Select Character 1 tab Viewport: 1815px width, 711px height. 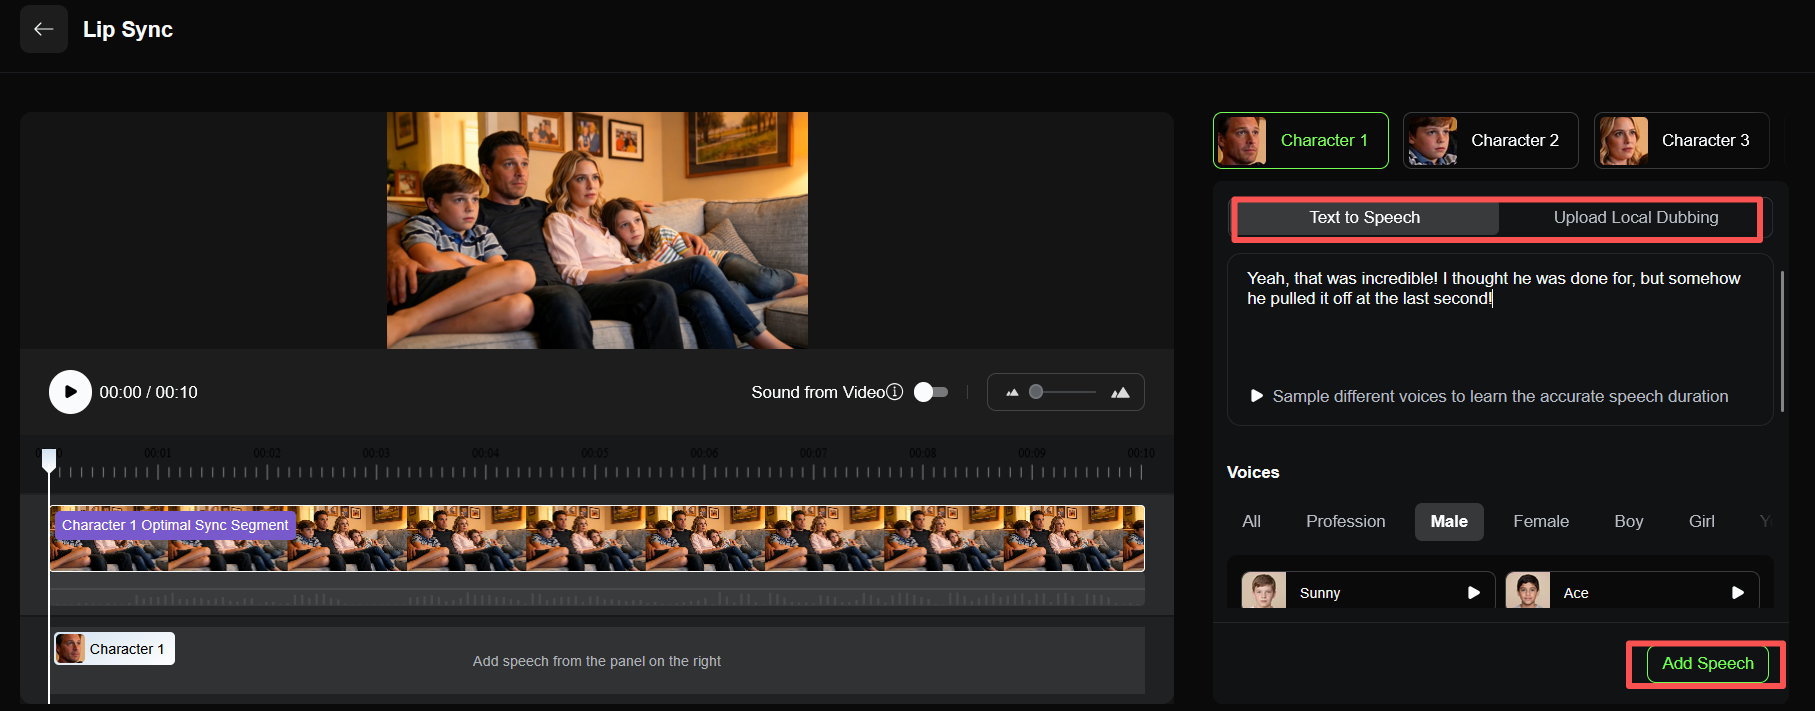tap(1301, 140)
